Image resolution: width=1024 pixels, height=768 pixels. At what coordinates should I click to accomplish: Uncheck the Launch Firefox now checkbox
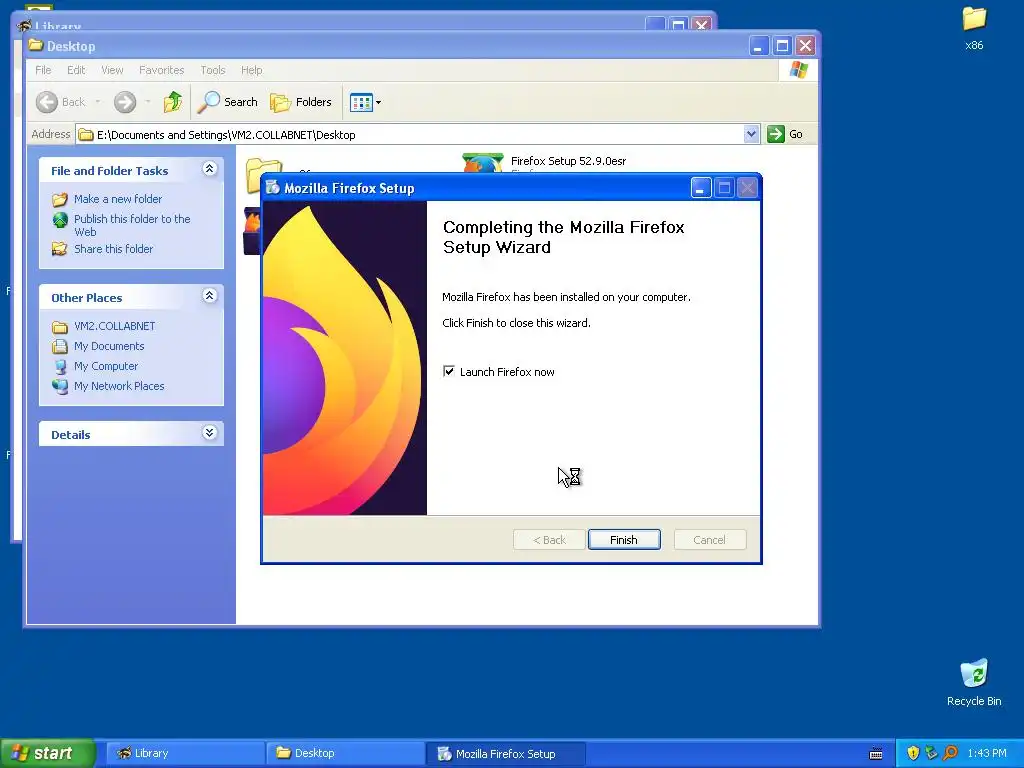pyautogui.click(x=449, y=371)
